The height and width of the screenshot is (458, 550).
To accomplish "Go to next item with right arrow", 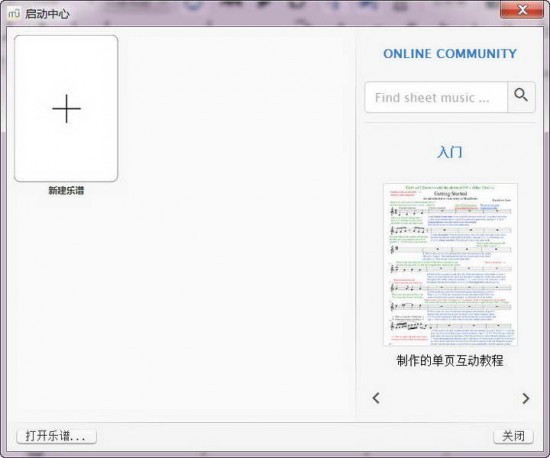I will coord(525,398).
